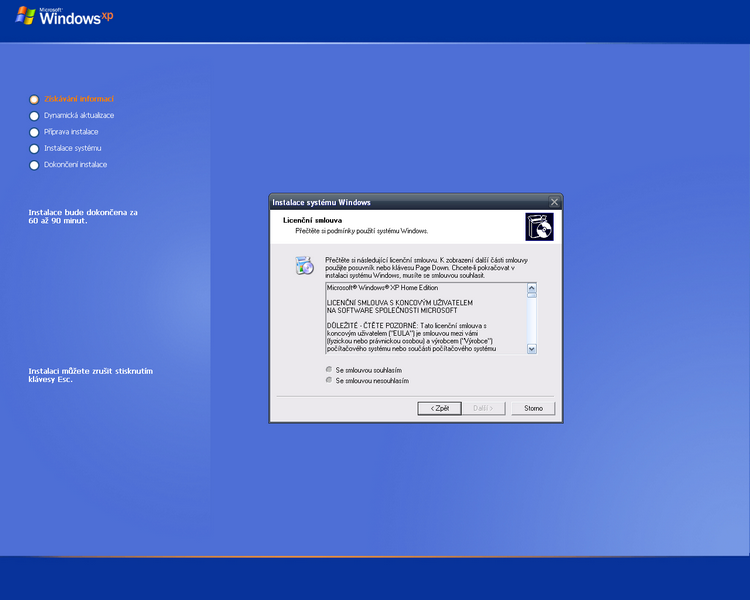This screenshot has width=750, height=600.
Task: Click "Microsoft Windows XP Home Edition" license line
Action: click(x=382, y=288)
